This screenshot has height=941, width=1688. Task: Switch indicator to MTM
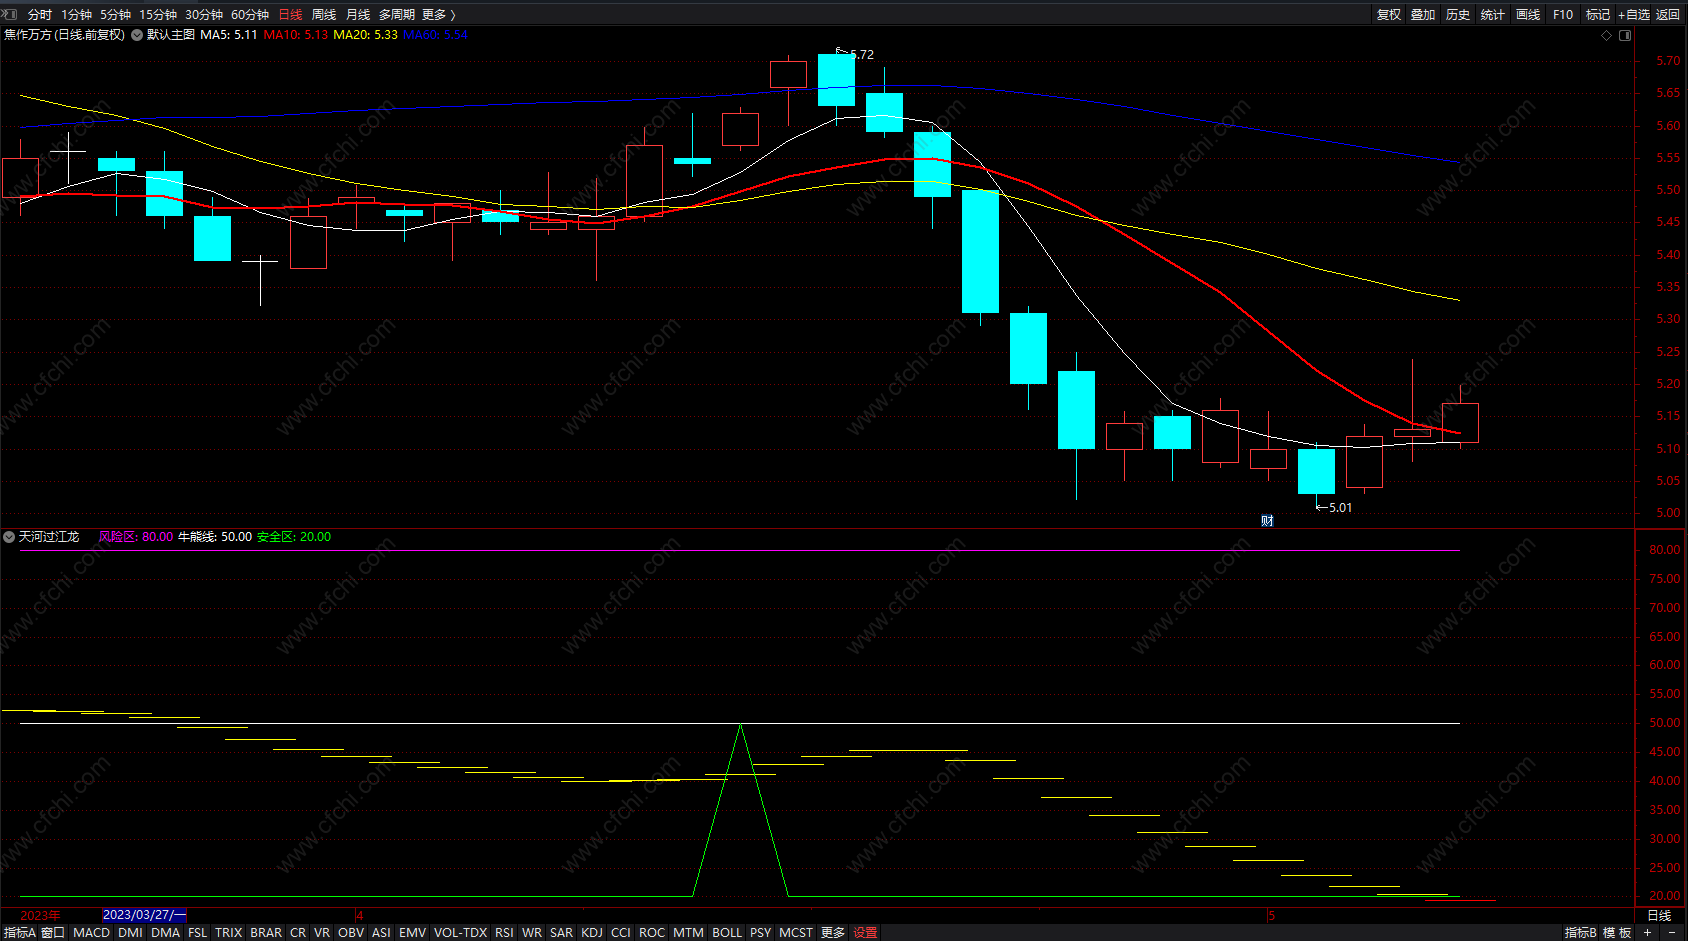(688, 932)
